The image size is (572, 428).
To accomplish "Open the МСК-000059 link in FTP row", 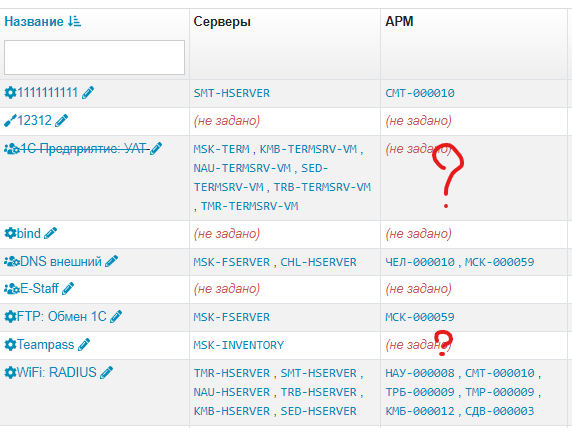I will point(420,317).
